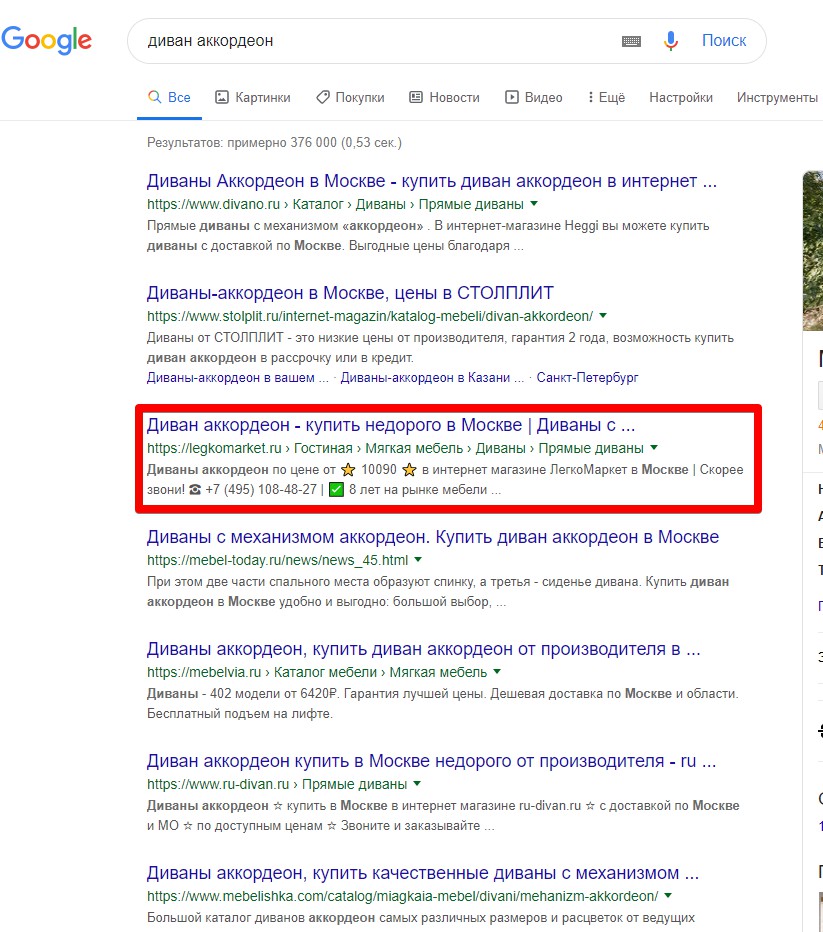The height and width of the screenshot is (932, 823).
Task: Expand arrow next to stolplit.ru URL
Action: pos(603,316)
